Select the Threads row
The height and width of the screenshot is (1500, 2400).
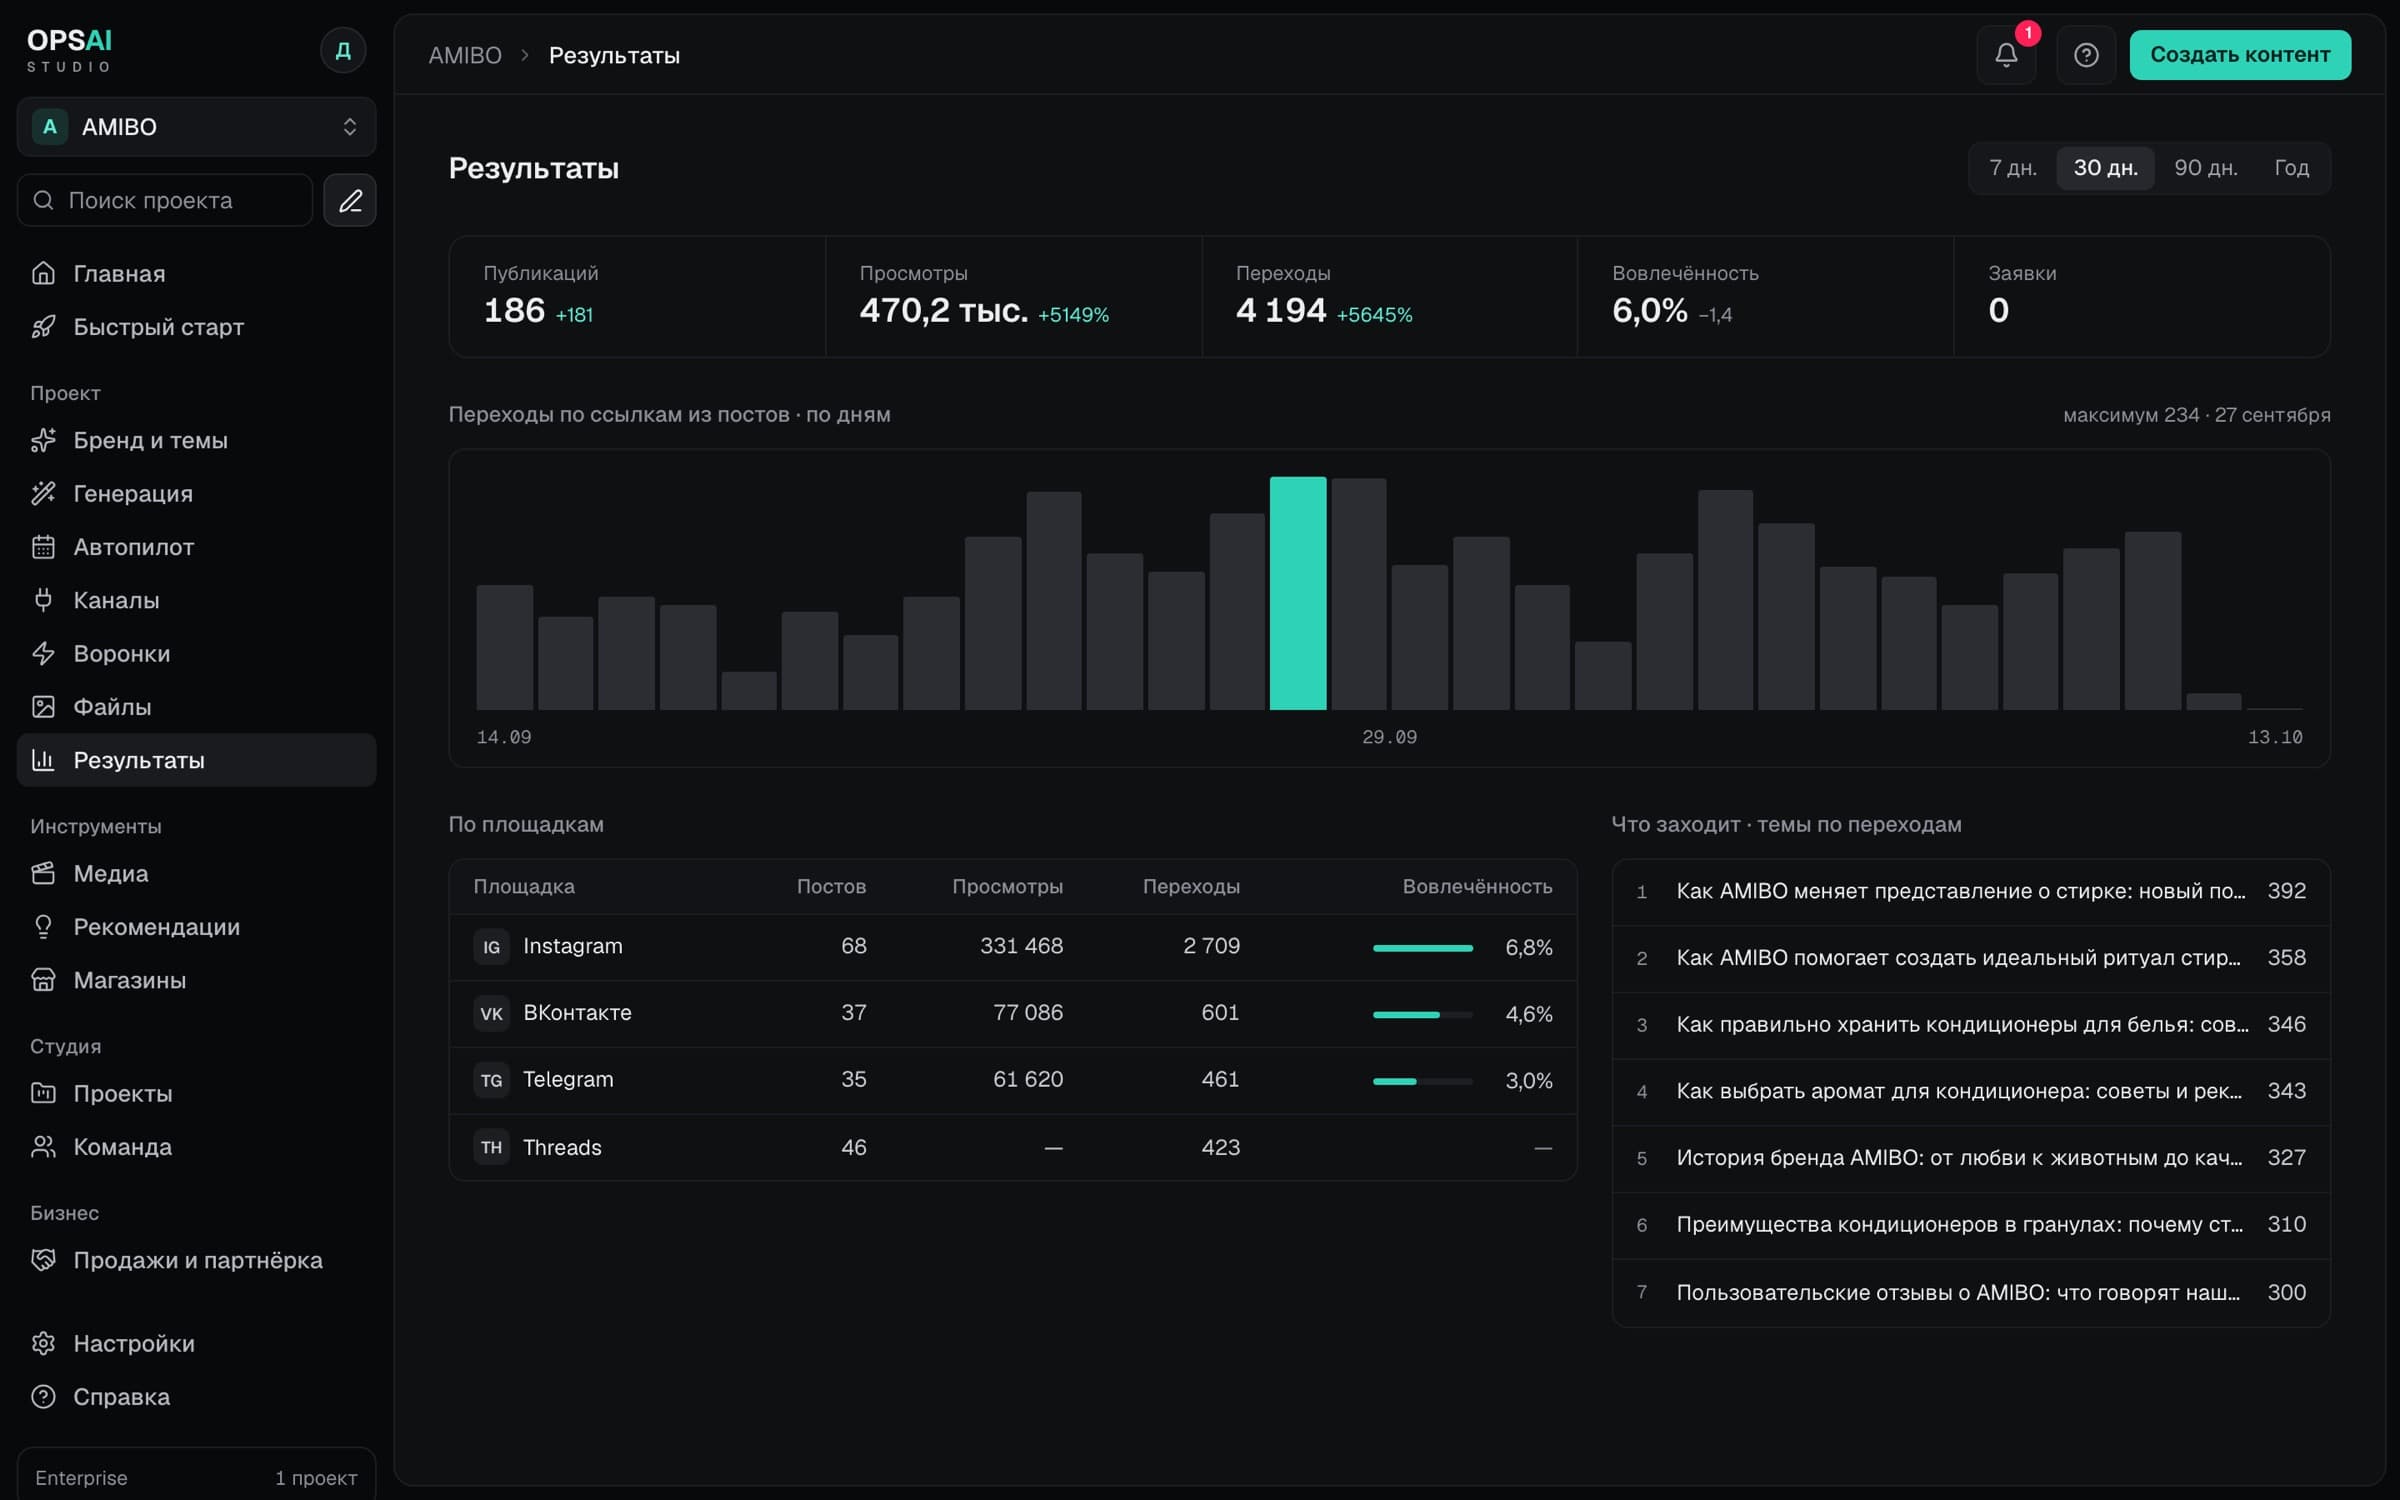(1013, 1147)
